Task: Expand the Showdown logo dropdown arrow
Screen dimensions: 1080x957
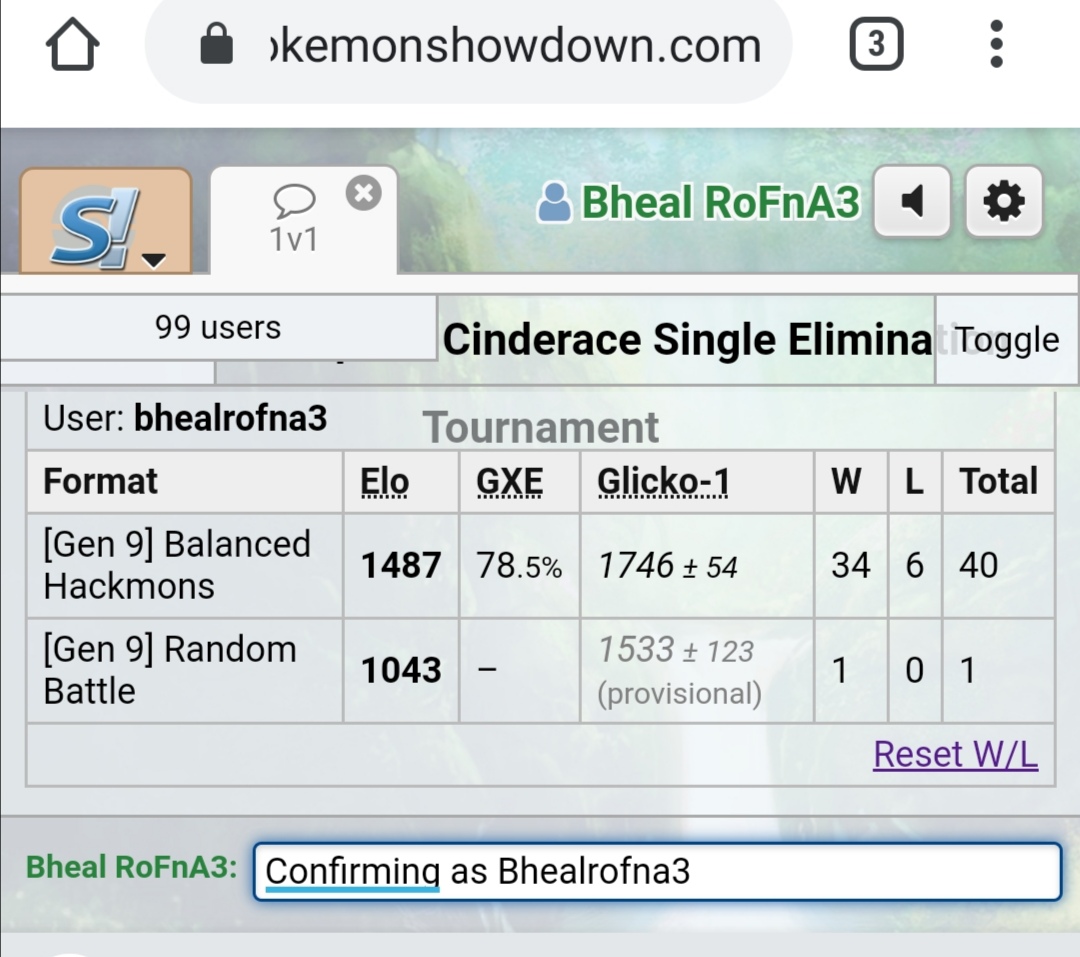Action: point(154,260)
